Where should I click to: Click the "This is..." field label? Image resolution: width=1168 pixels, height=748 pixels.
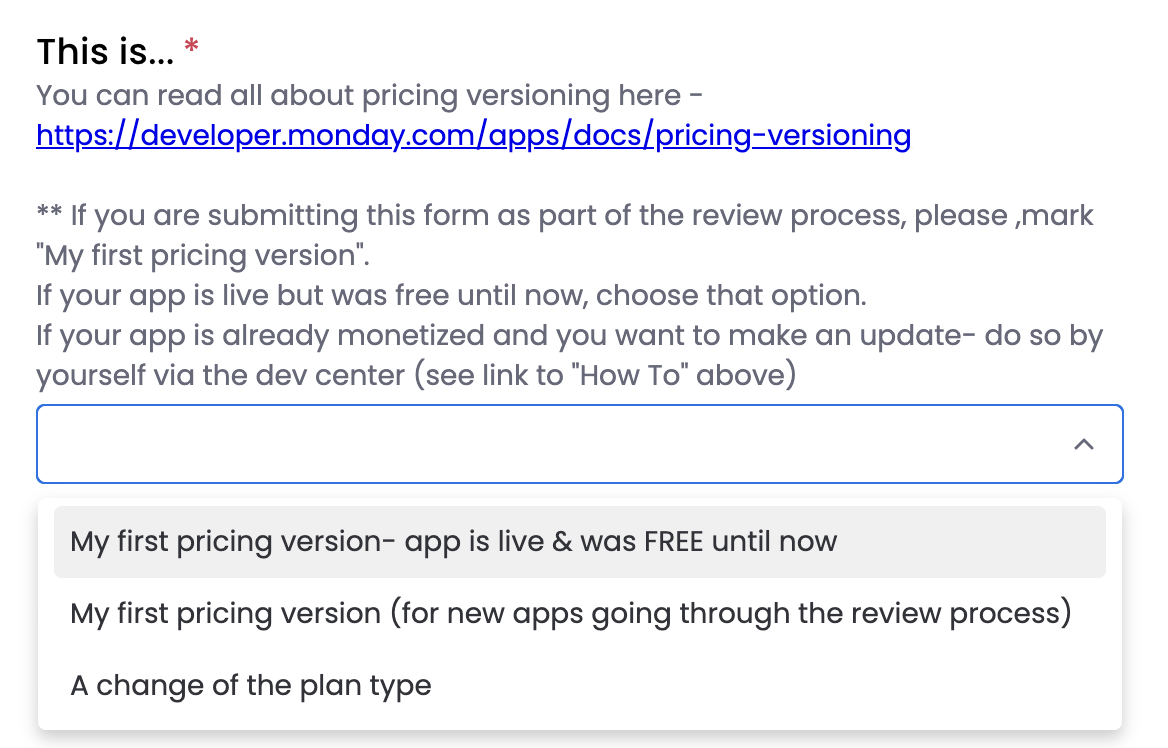click(105, 51)
